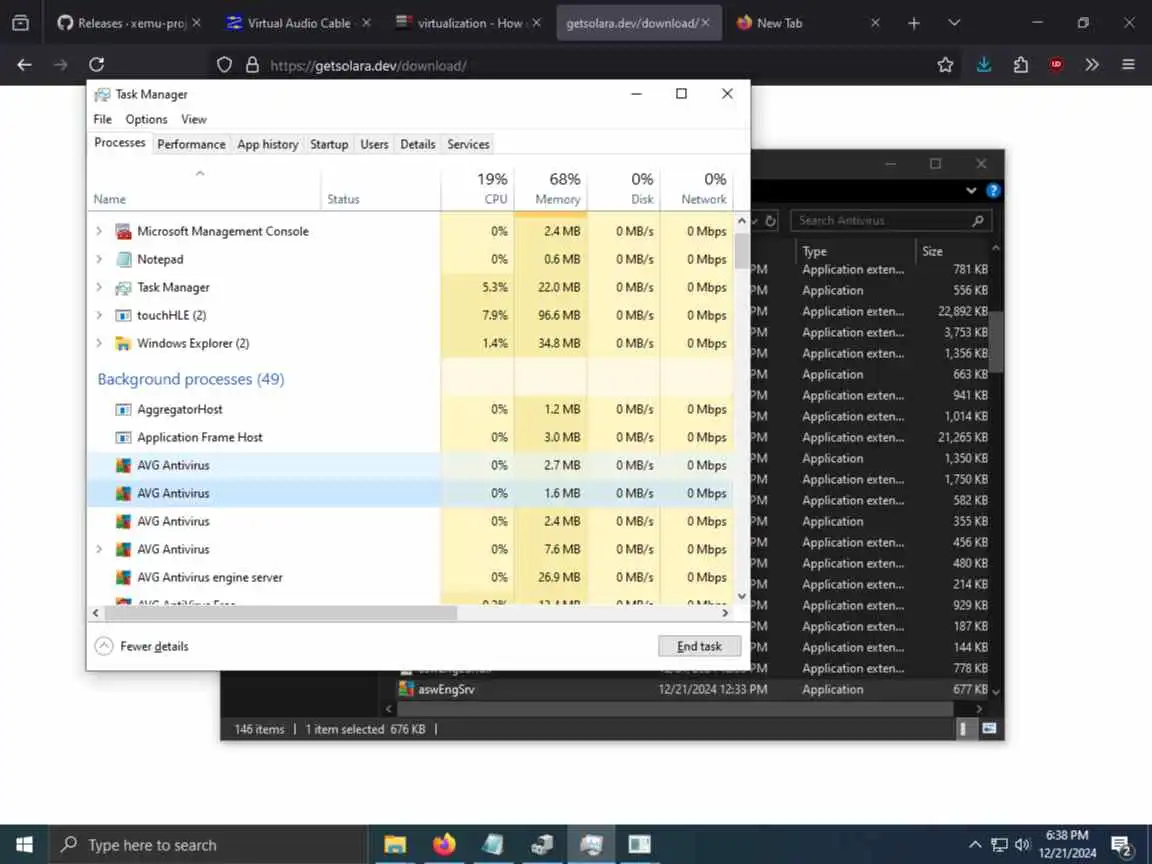Sort processes by CPU column
The width and height of the screenshot is (1152, 864).
point(478,188)
